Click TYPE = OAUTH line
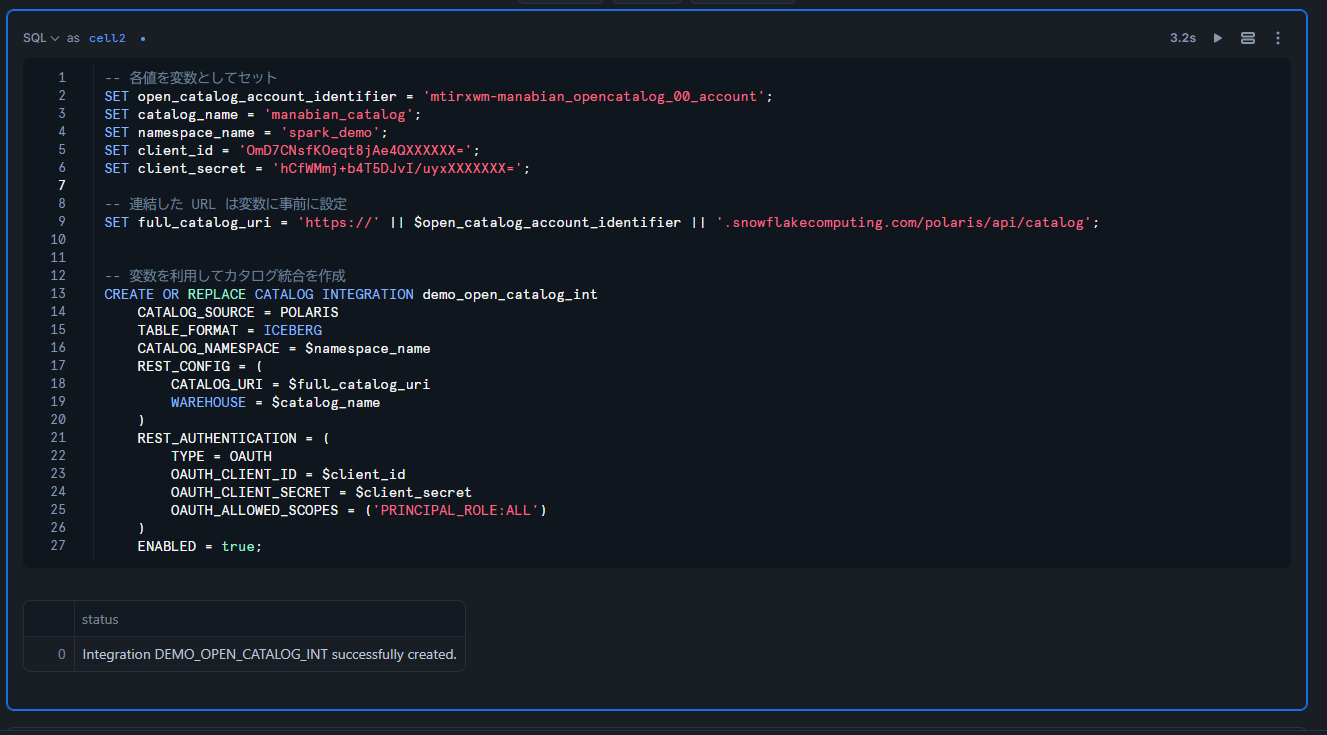 point(221,456)
